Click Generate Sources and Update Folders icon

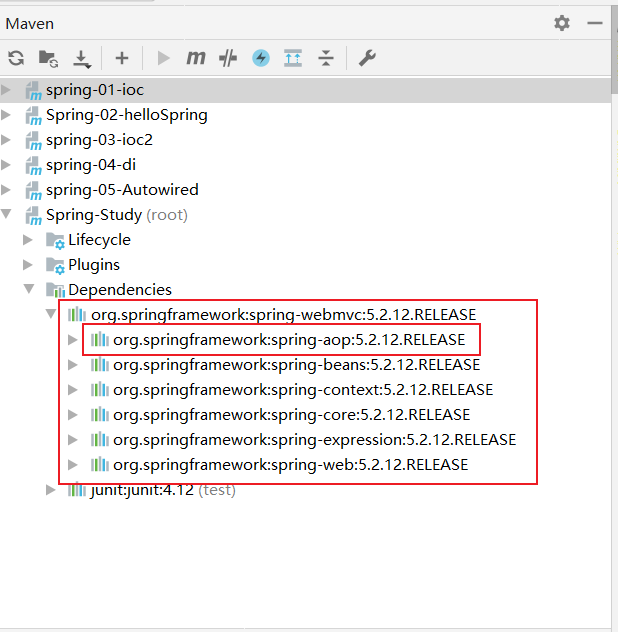tap(48, 58)
